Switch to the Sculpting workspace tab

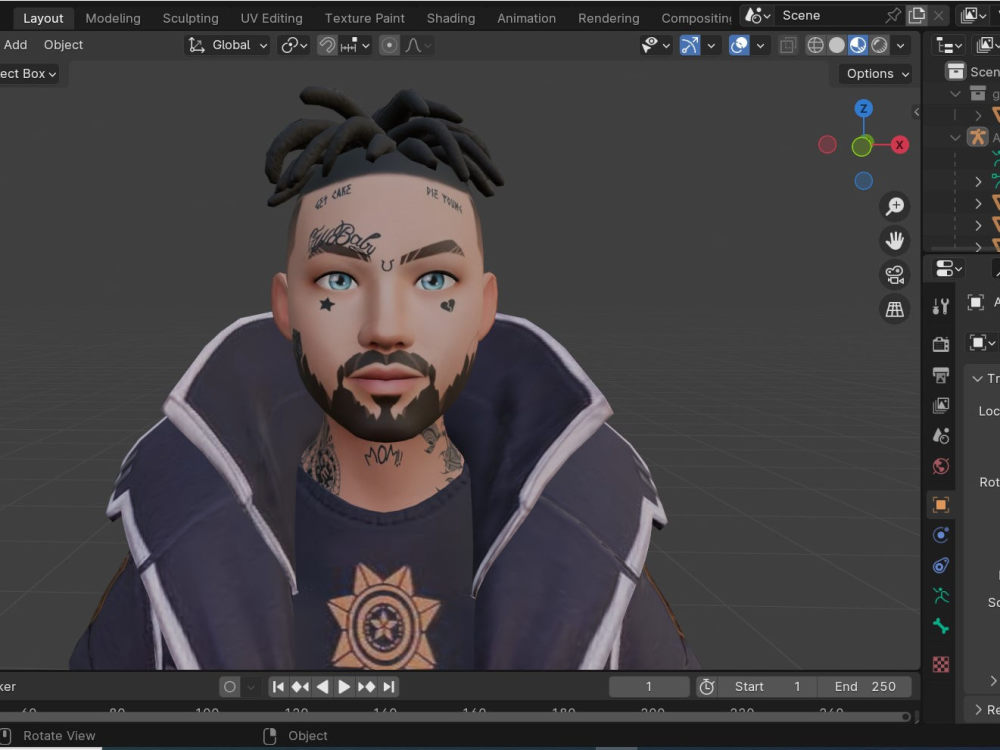[190, 17]
